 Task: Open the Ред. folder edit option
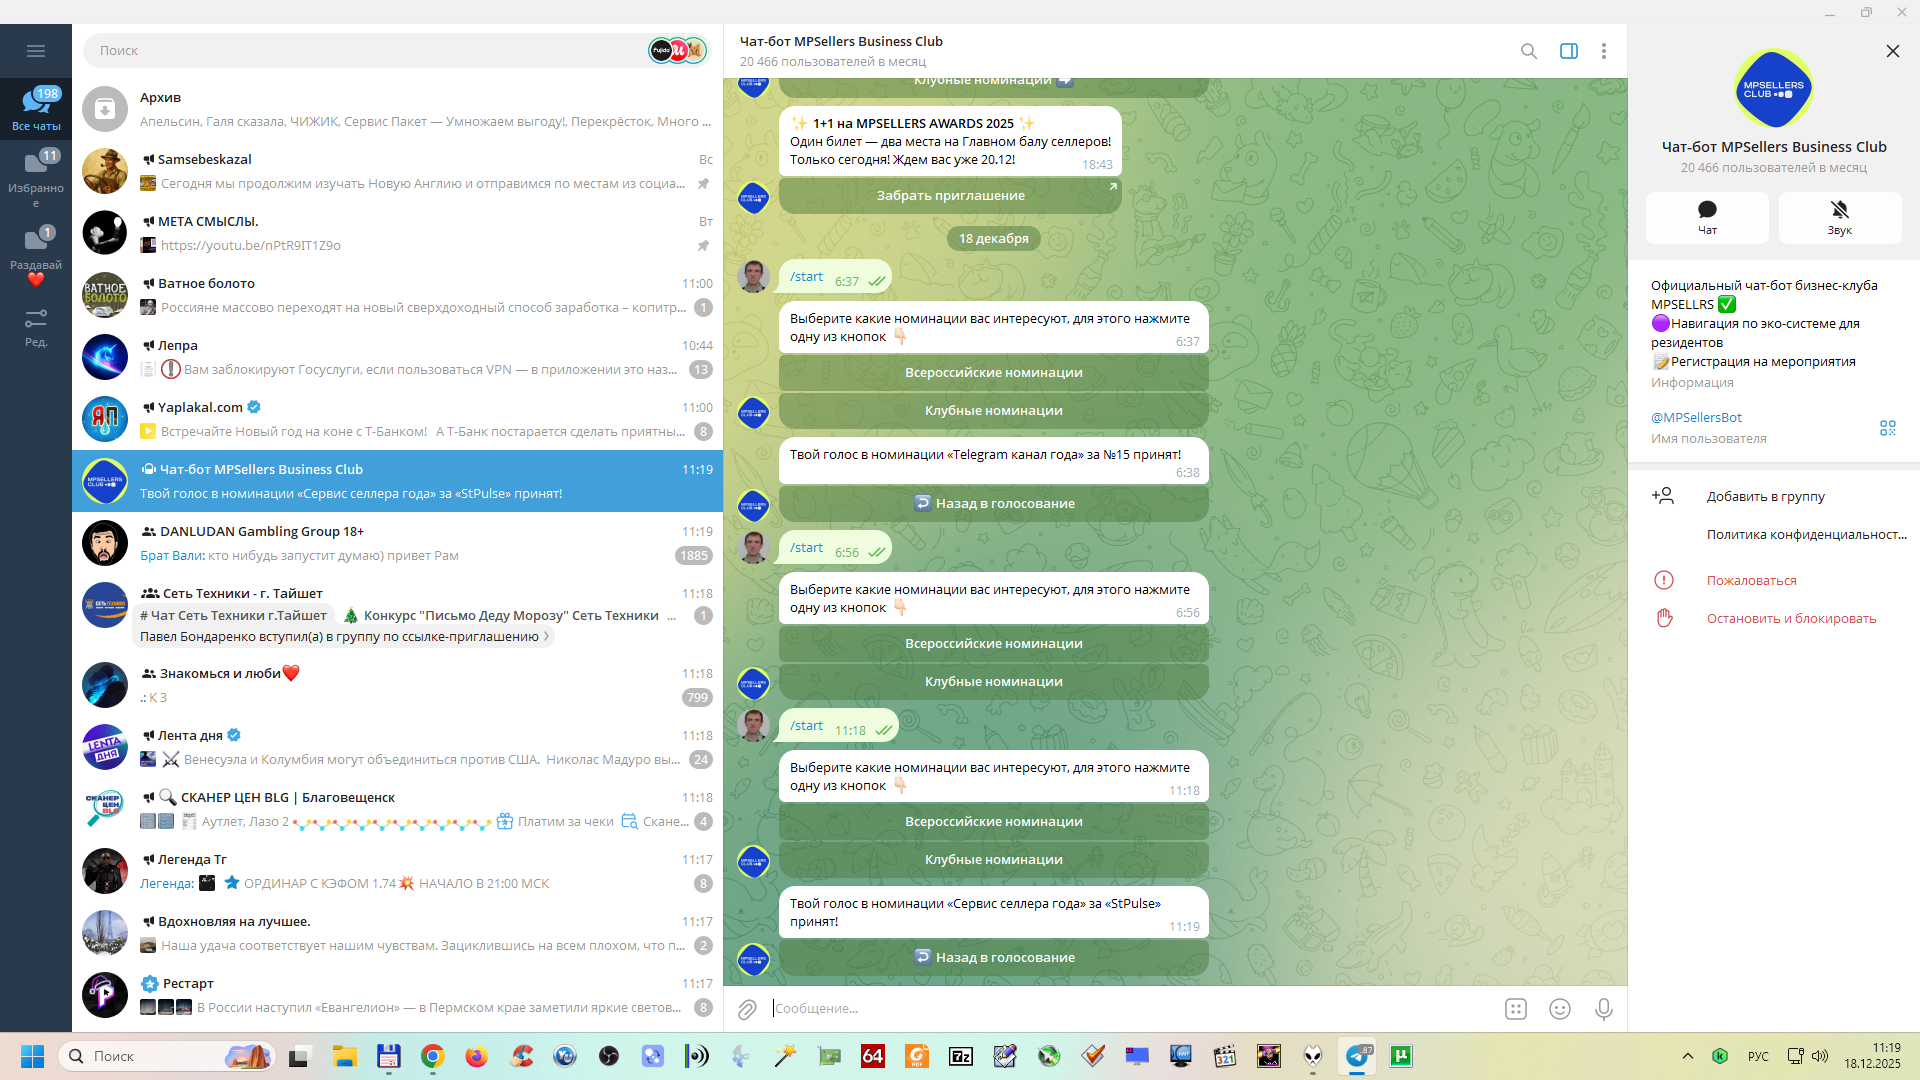pyautogui.click(x=36, y=328)
